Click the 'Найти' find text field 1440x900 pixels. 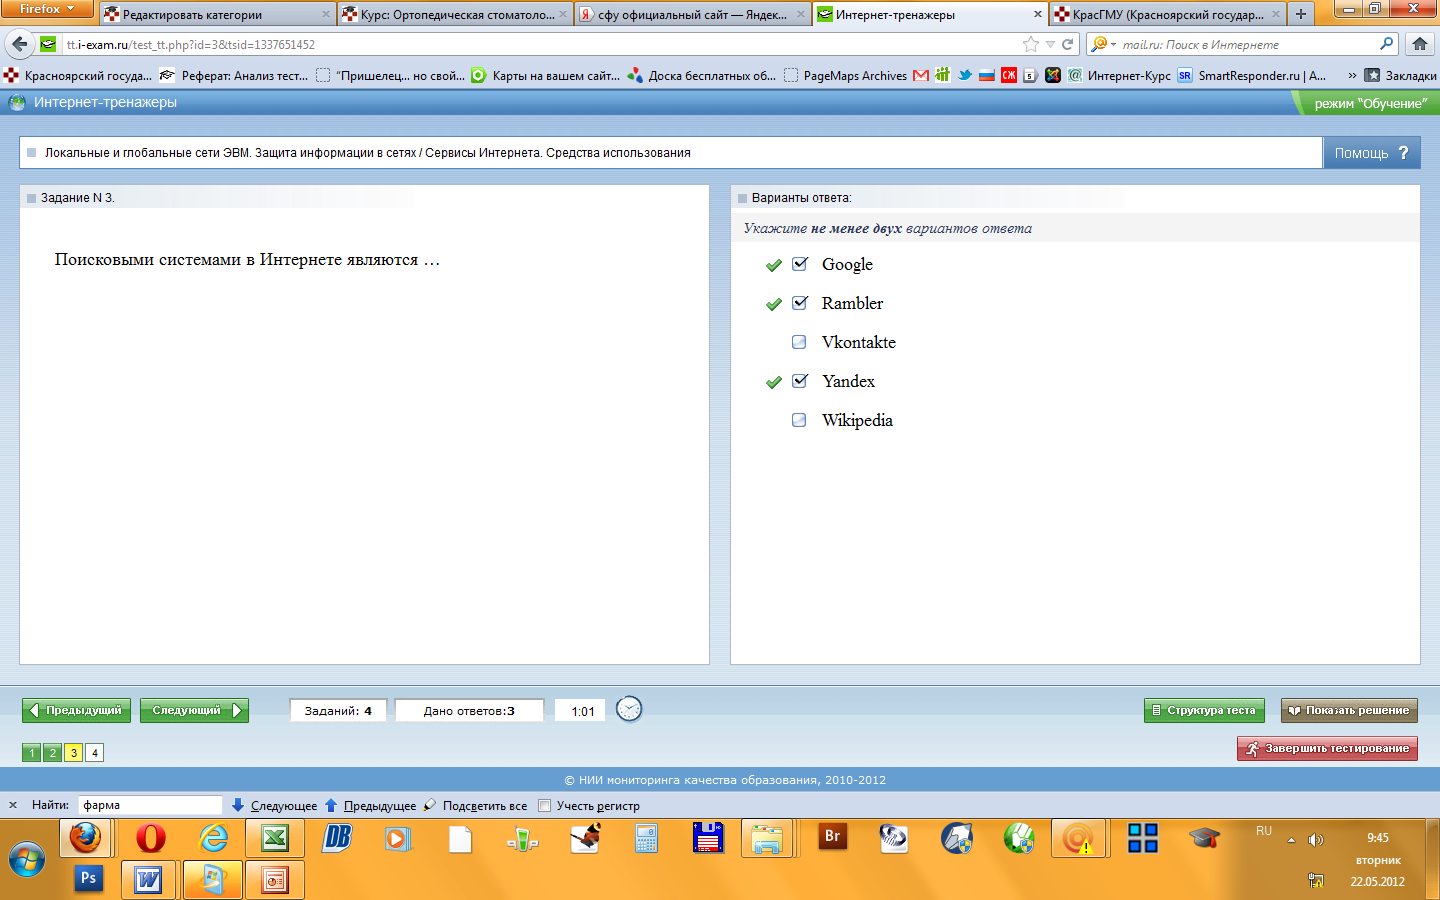click(150, 805)
